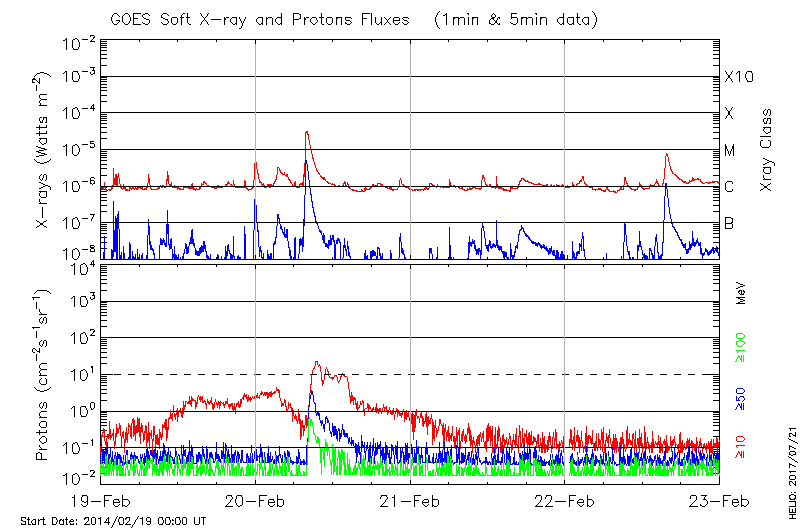Click the C class label on right axis

(729, 187)
